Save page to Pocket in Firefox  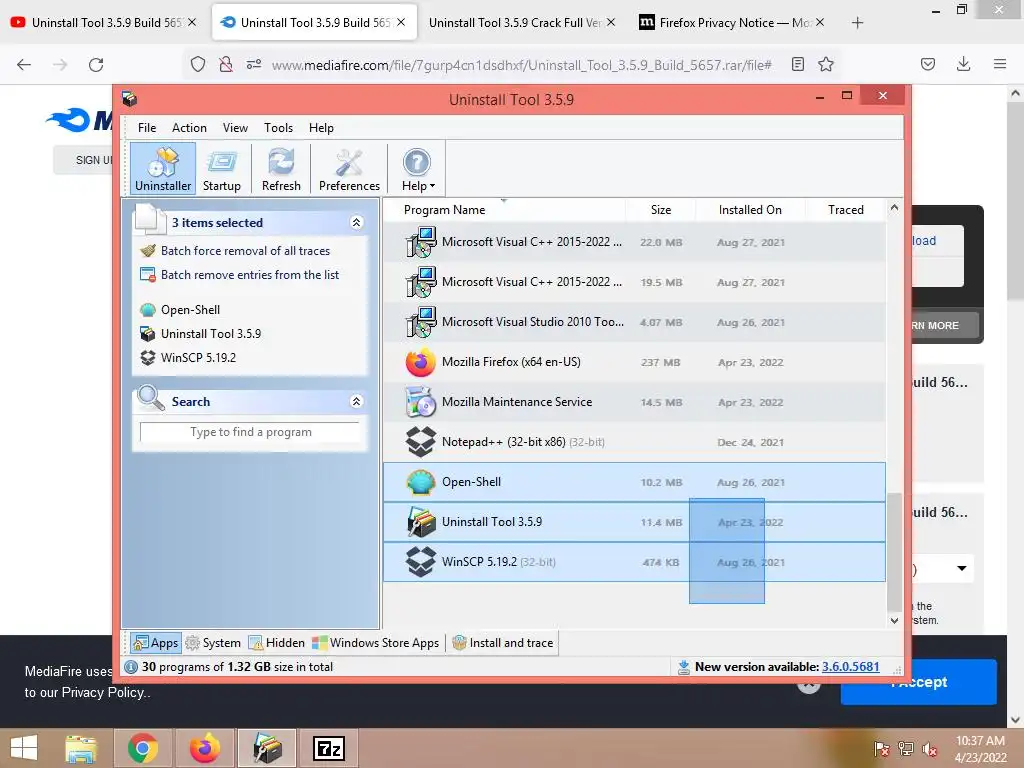click(x=927, y=64)
